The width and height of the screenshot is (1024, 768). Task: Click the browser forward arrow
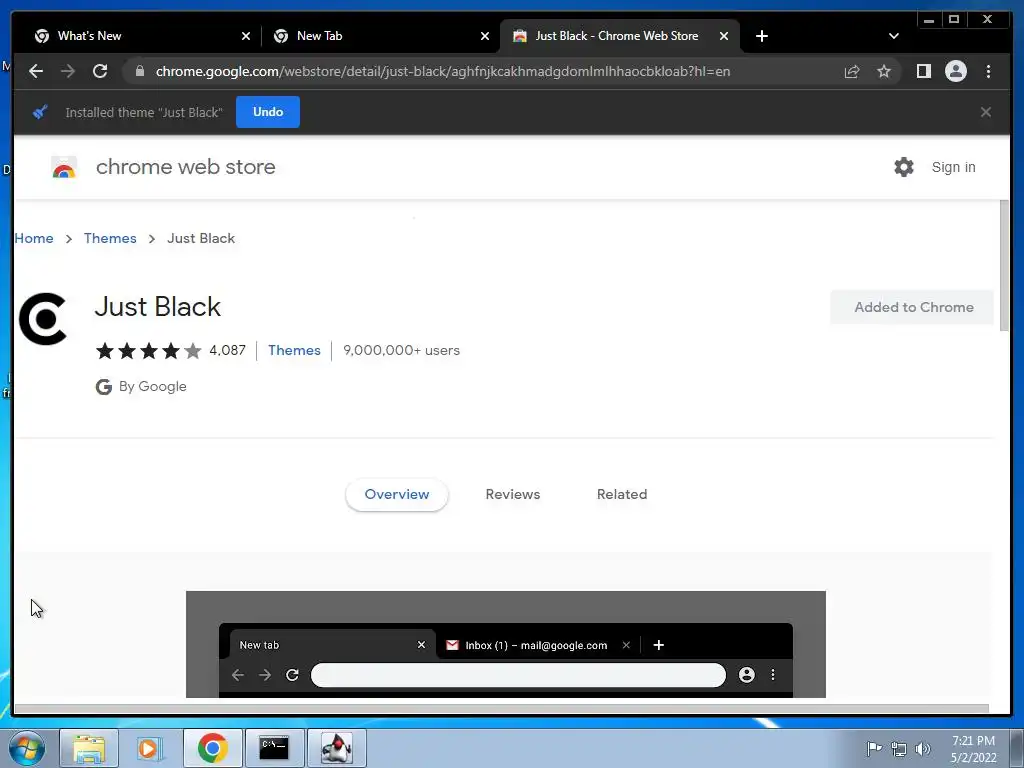(68, 71)
